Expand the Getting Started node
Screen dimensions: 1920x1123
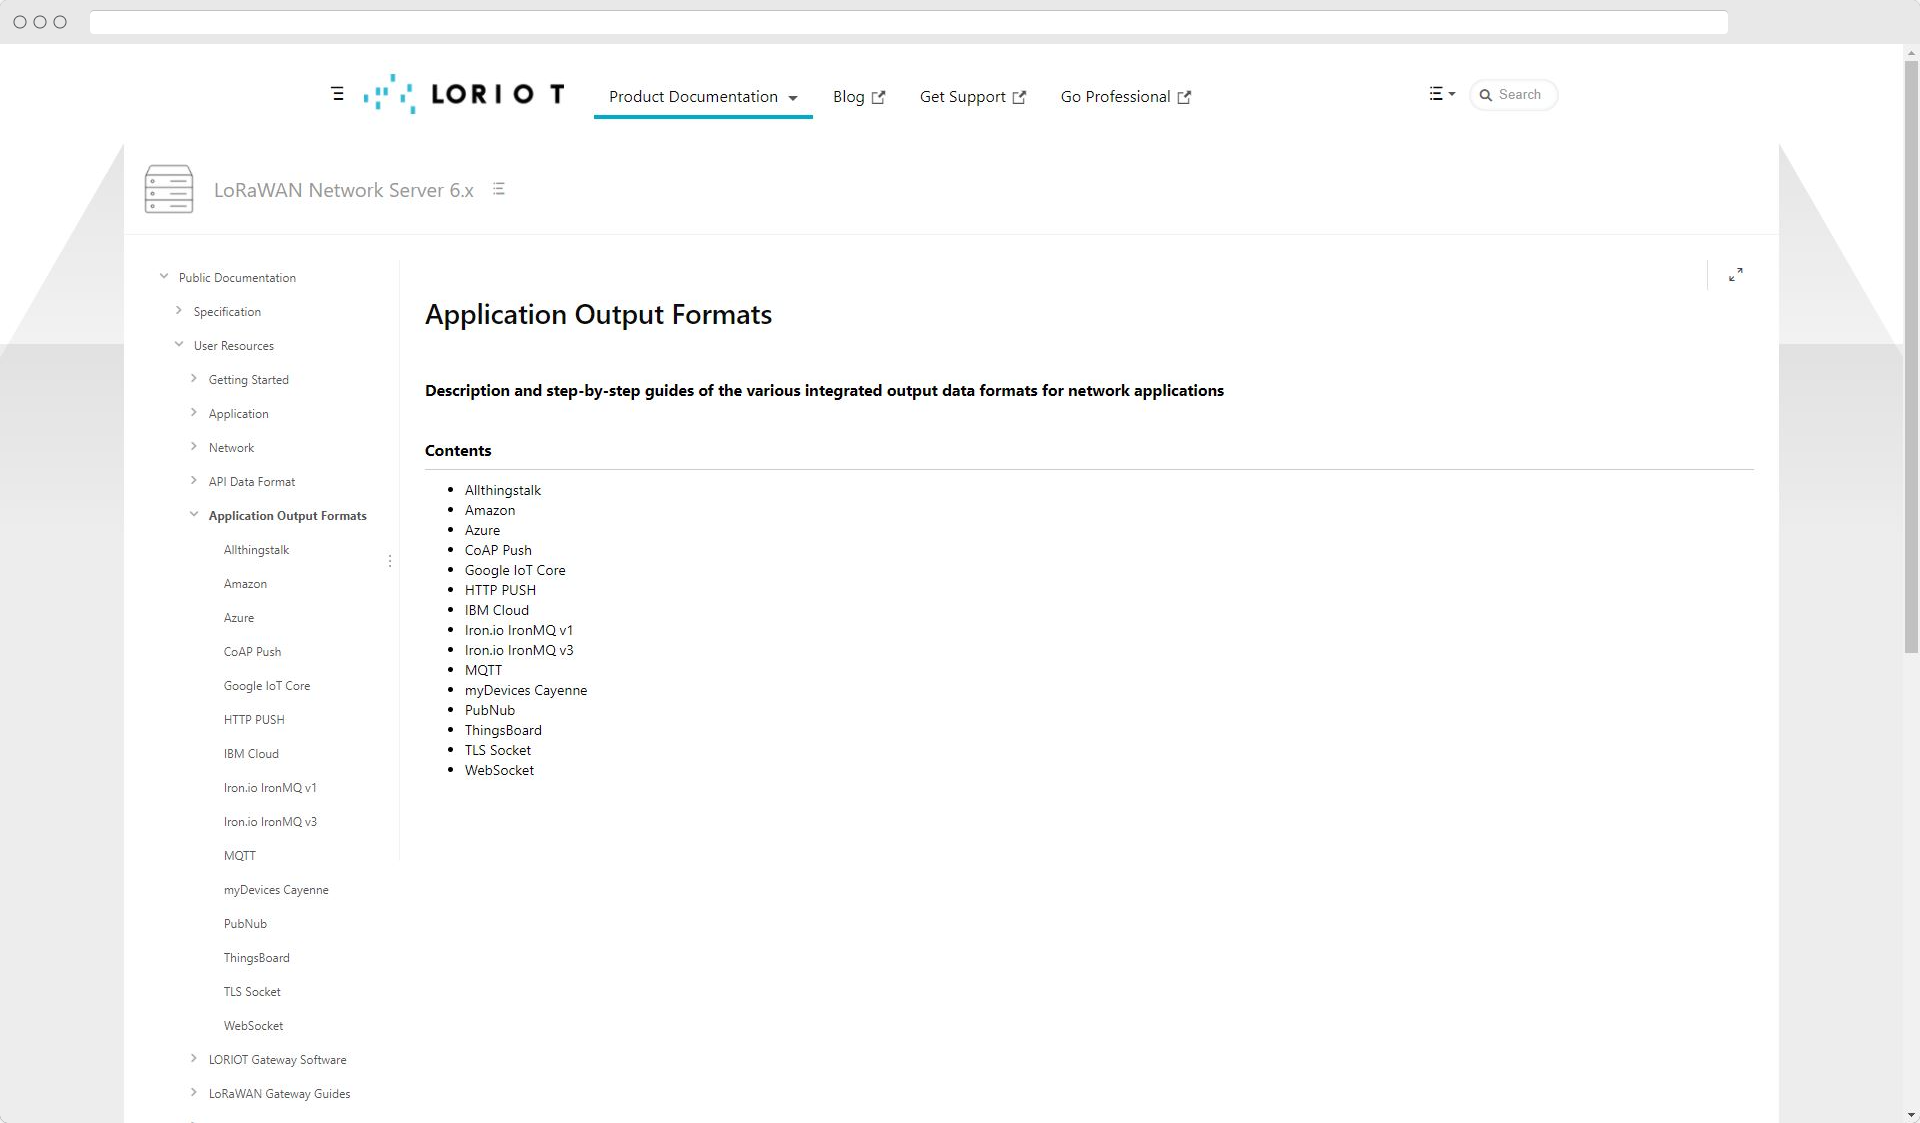(194, 379)
